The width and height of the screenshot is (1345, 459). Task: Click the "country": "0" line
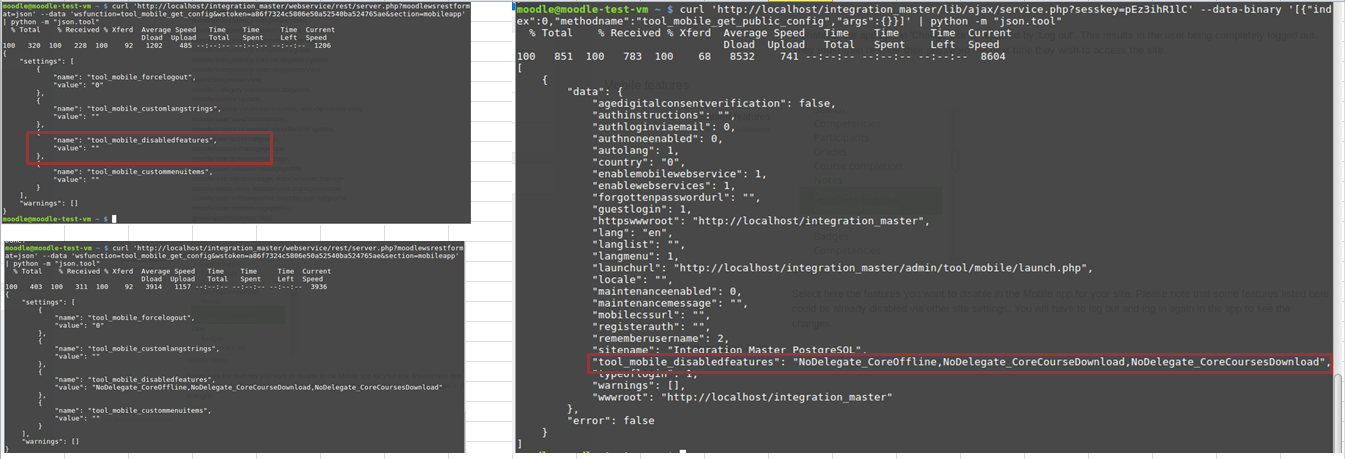pos(639,162)
